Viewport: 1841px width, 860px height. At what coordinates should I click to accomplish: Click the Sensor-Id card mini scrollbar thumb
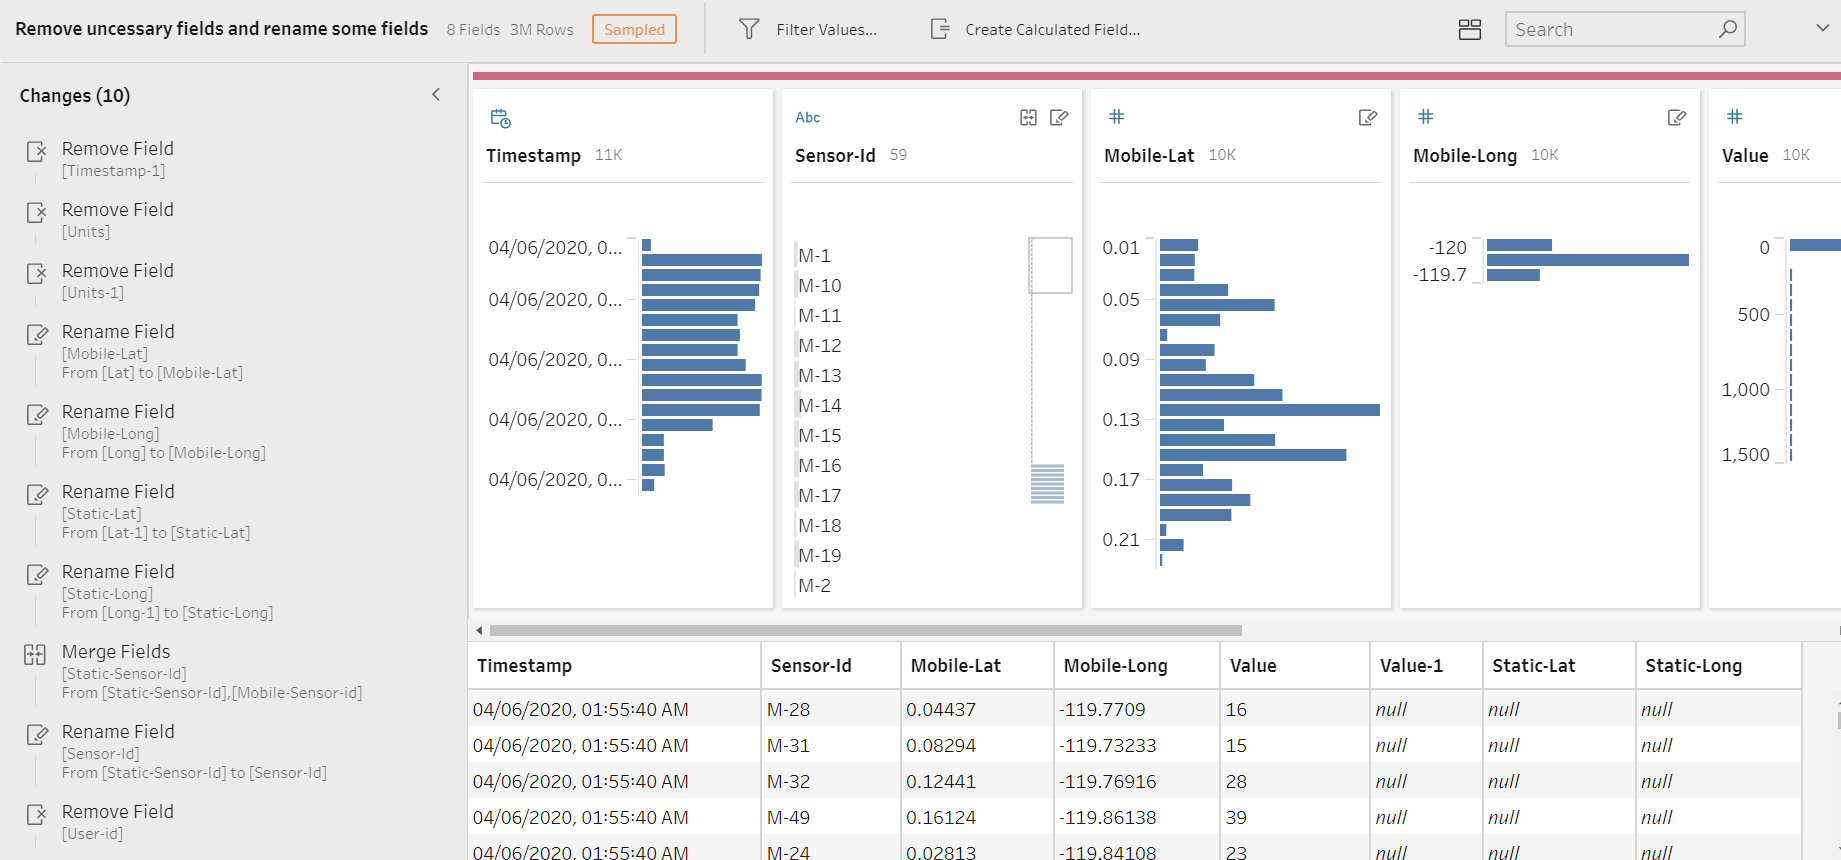(x=1050, y=265)
